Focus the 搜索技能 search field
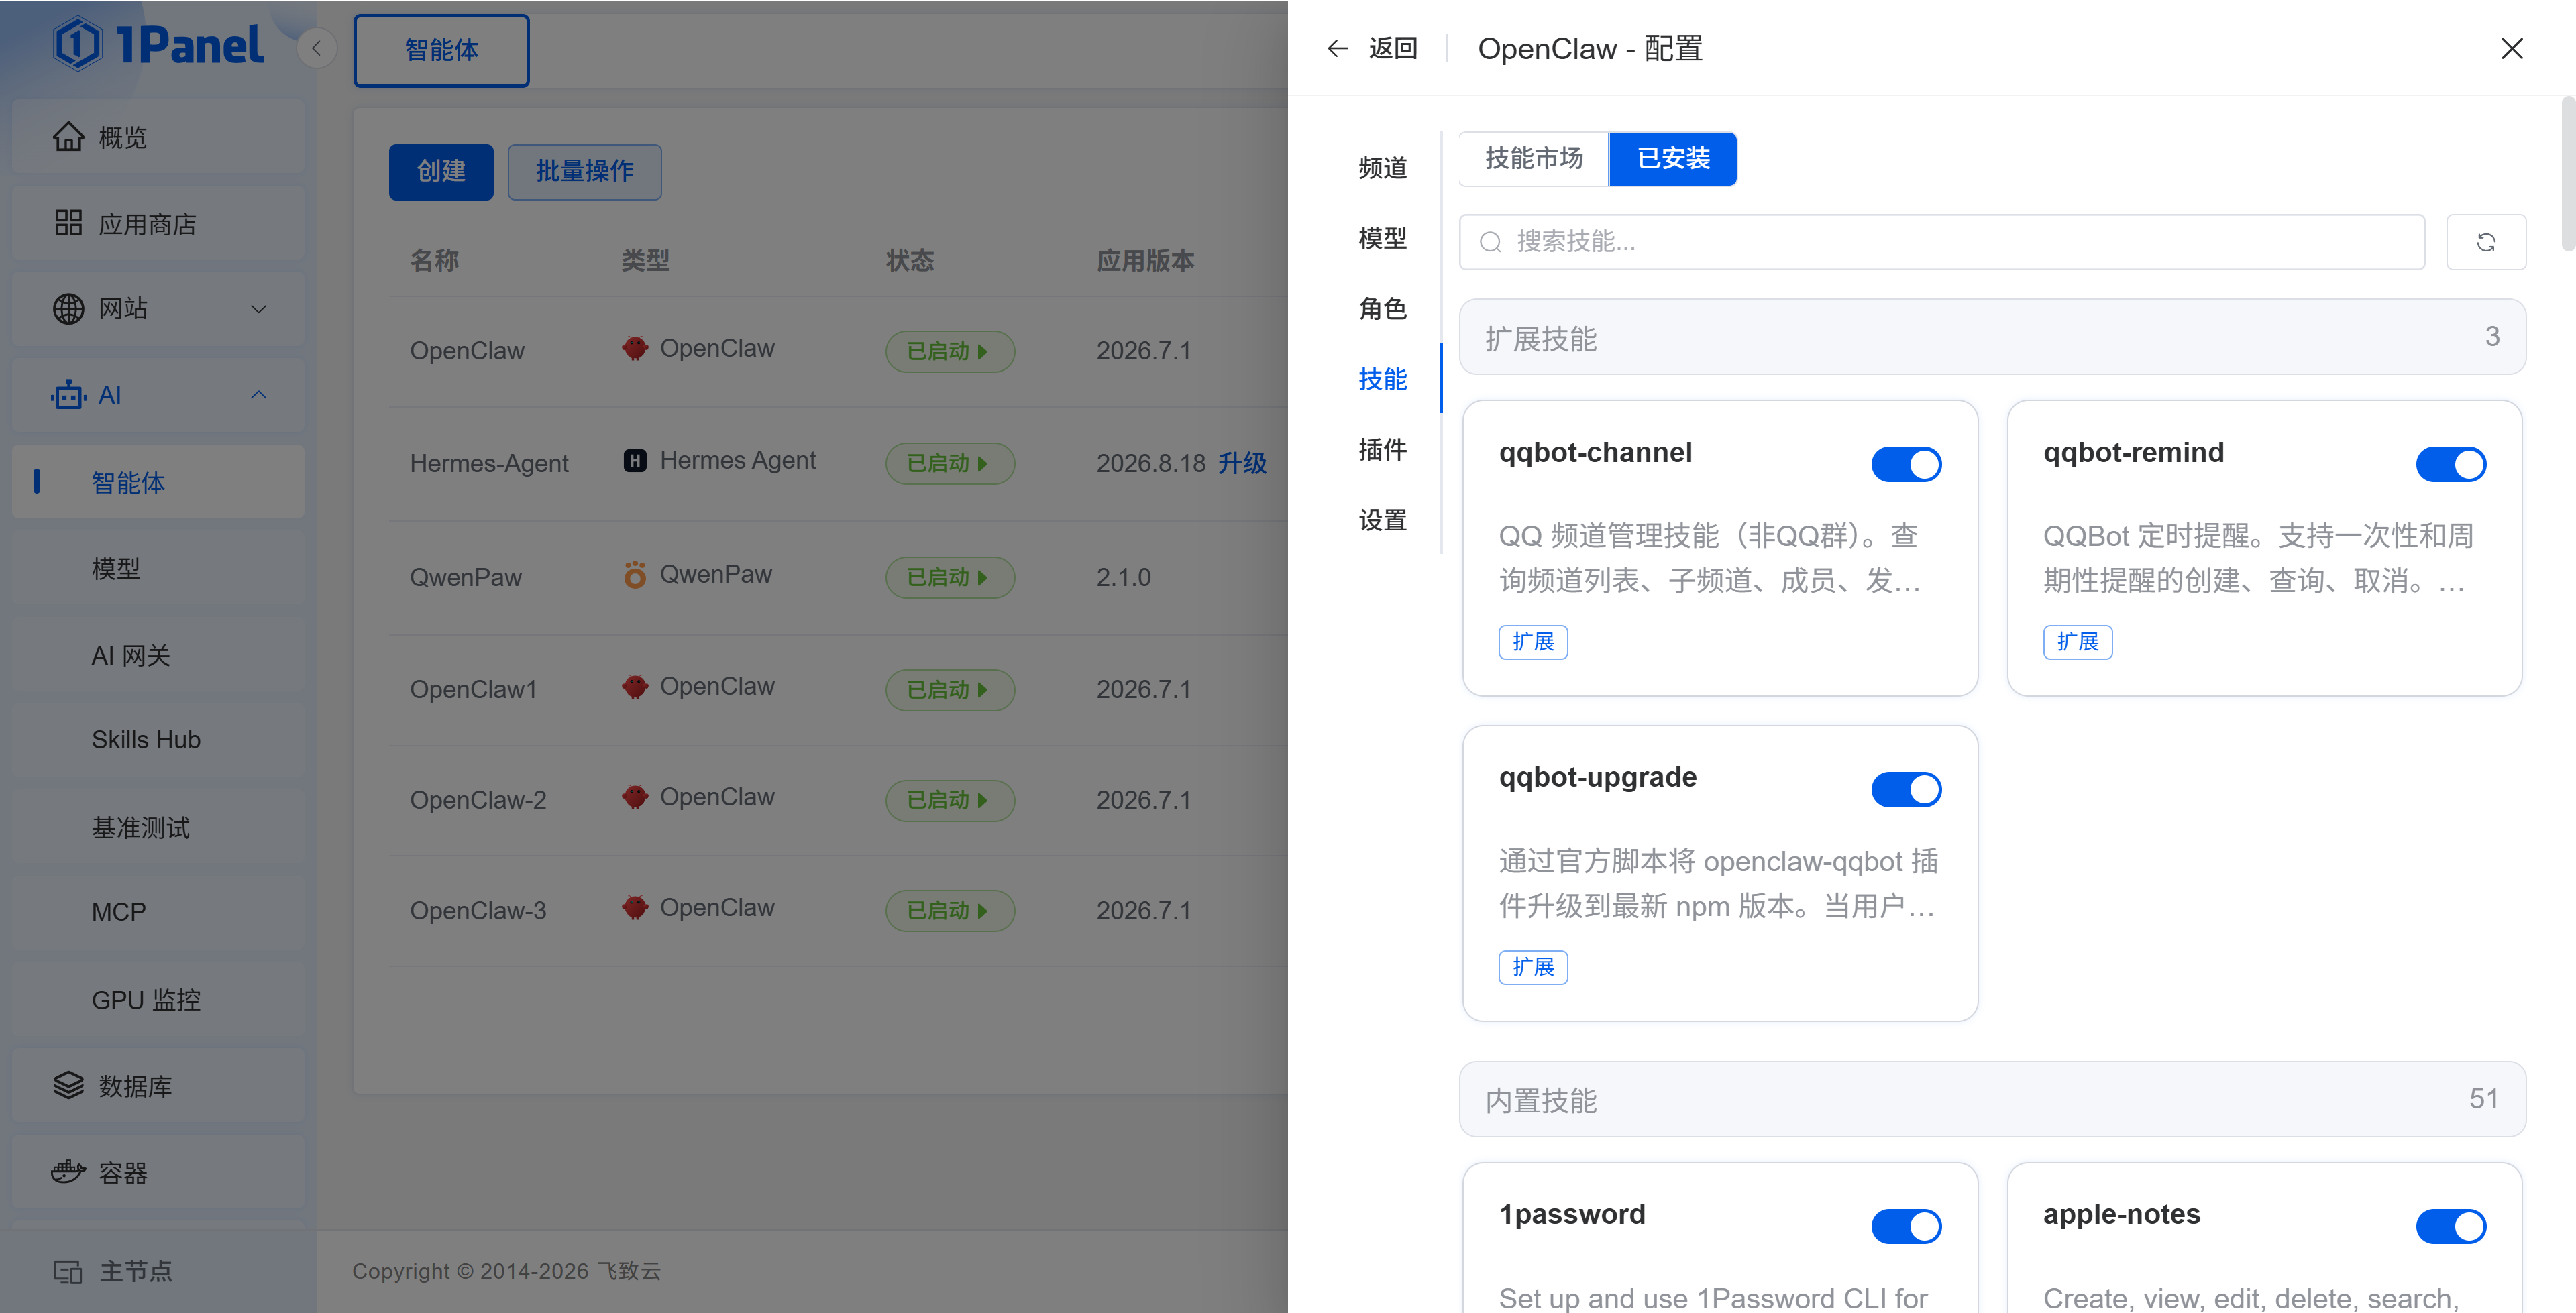 [x=1942, y=242]
